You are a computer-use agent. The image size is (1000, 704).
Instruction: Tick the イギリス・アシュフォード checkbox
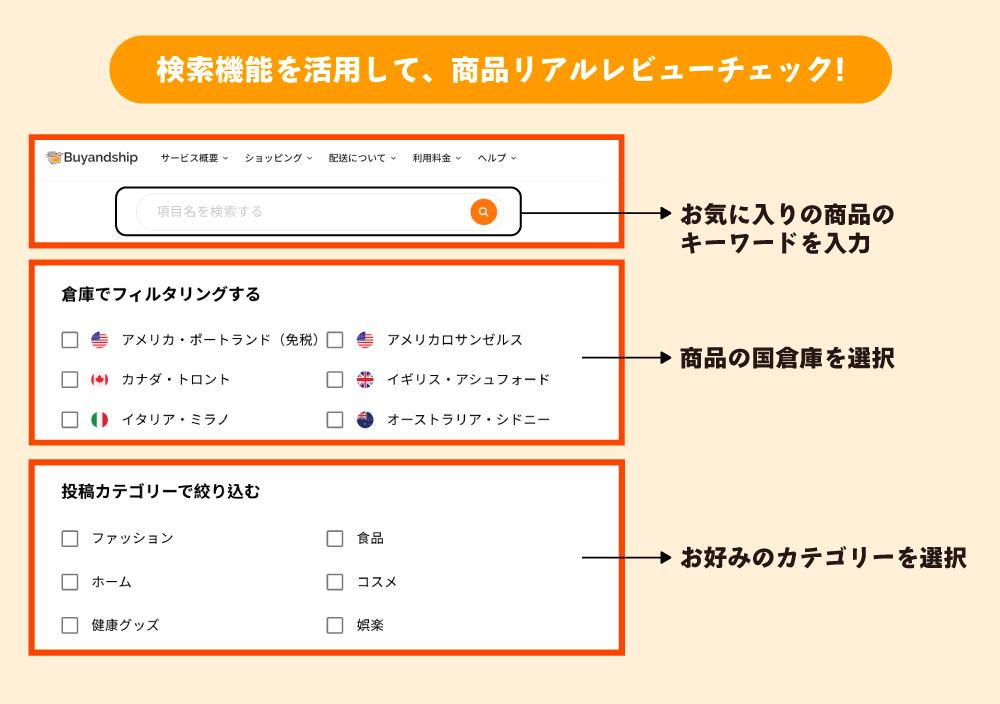335,380
